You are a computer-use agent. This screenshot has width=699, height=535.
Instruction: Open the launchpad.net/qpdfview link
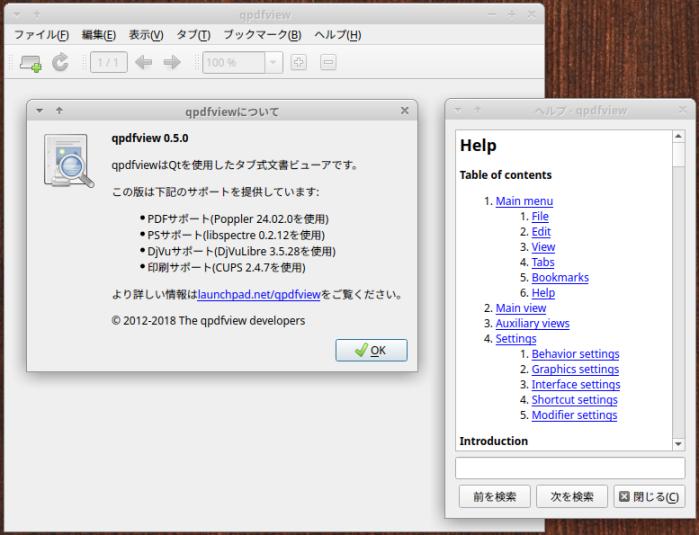coord(259,295)
